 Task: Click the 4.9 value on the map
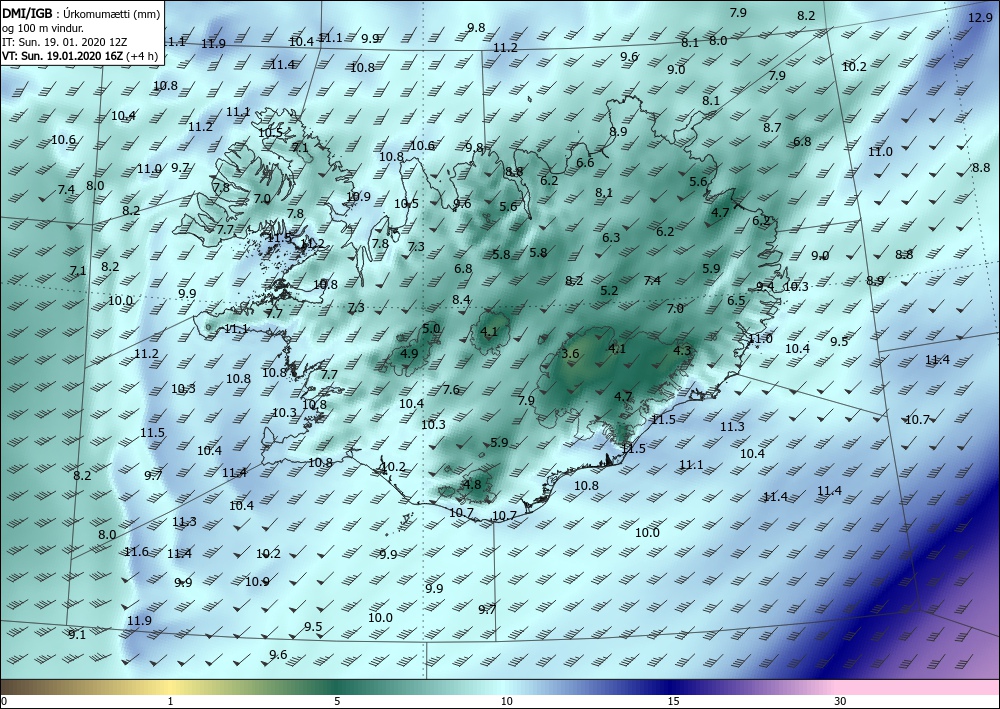point(409,354)
